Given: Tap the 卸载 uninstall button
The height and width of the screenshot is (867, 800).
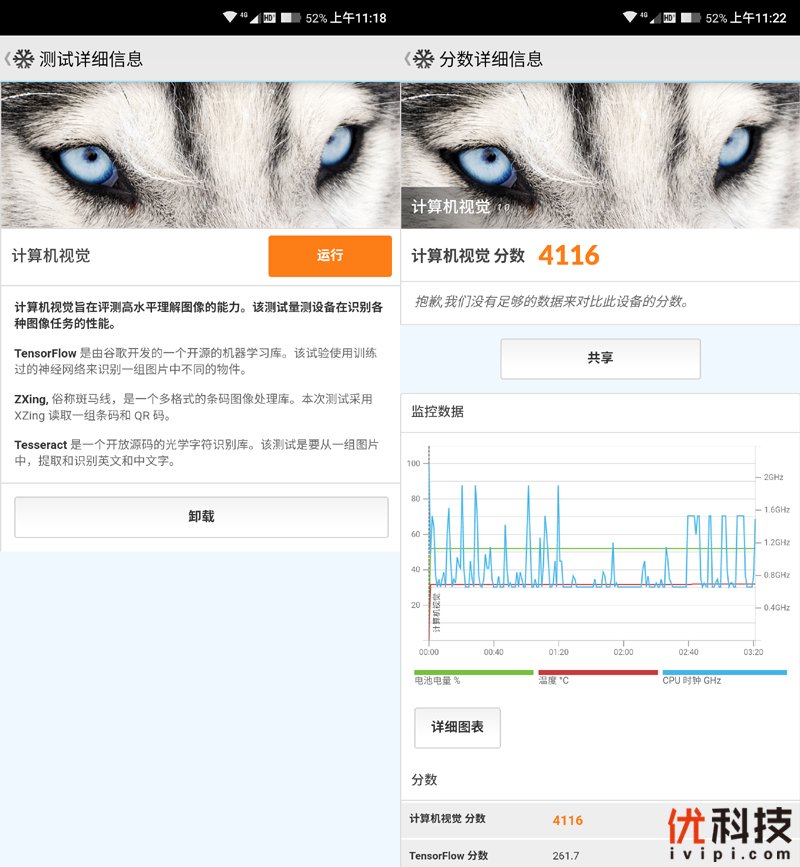Looking at the screenshot, I should 201,516.
